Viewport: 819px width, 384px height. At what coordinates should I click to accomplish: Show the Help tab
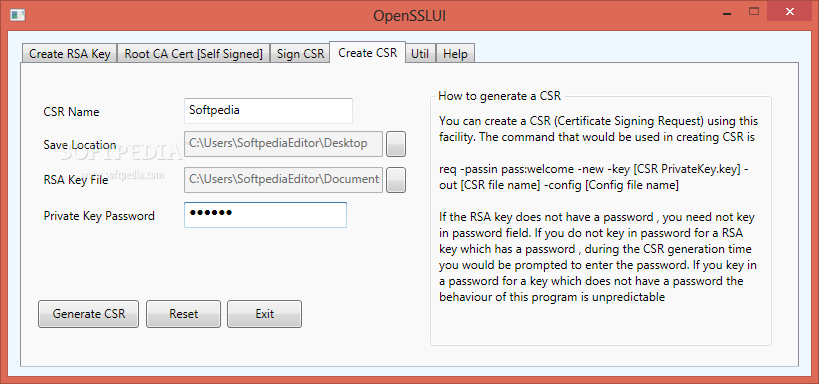point(455,54)
